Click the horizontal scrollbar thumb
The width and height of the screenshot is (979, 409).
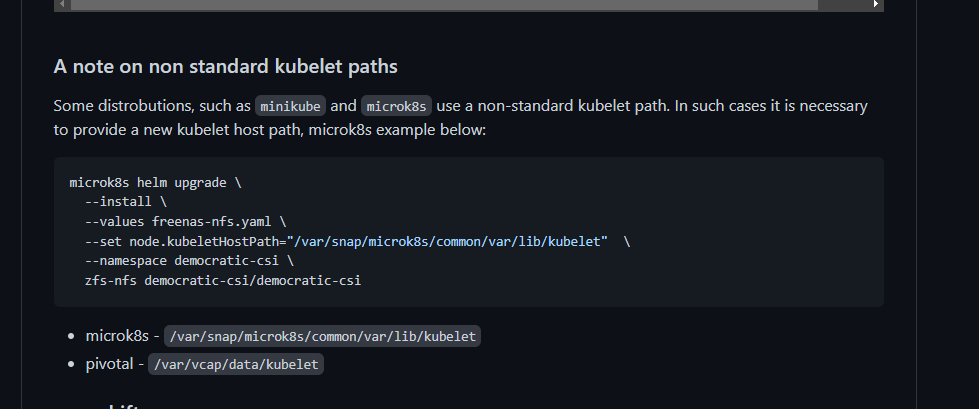coord(444,4)
